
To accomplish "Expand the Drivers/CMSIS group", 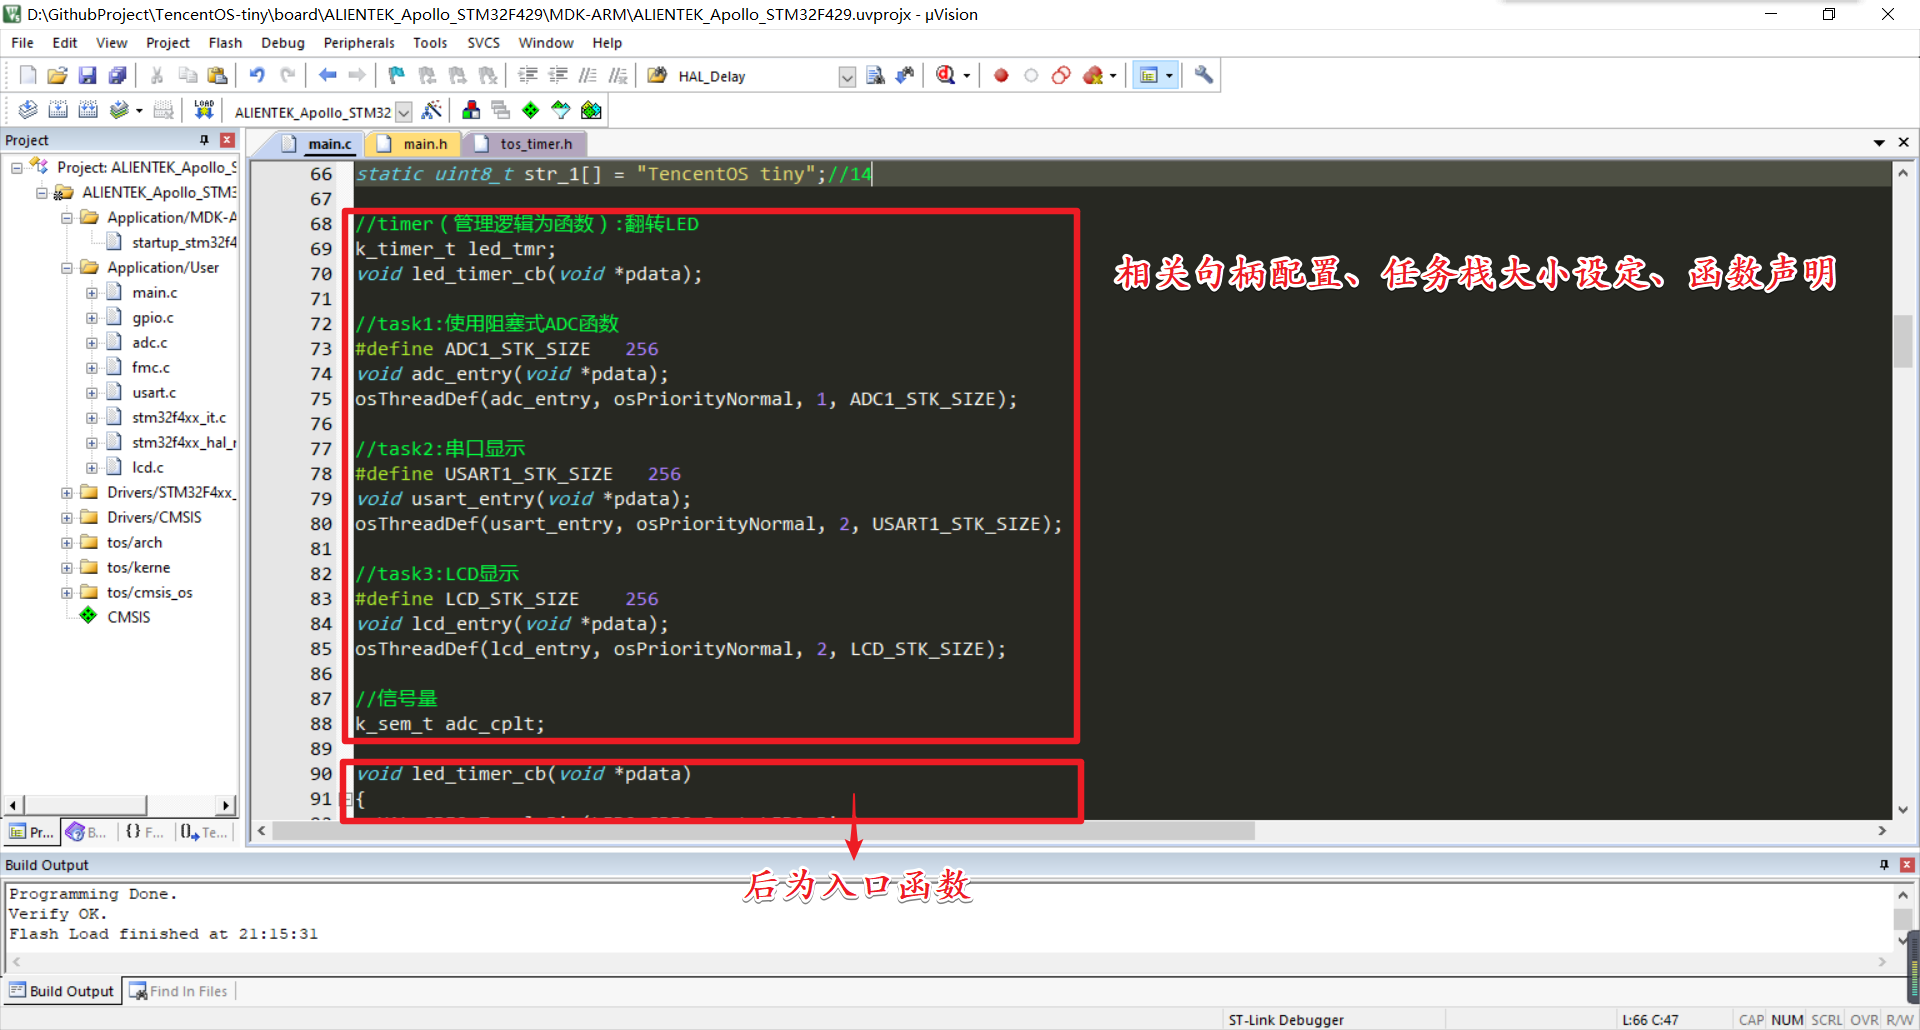I will [x=67, y=518].
